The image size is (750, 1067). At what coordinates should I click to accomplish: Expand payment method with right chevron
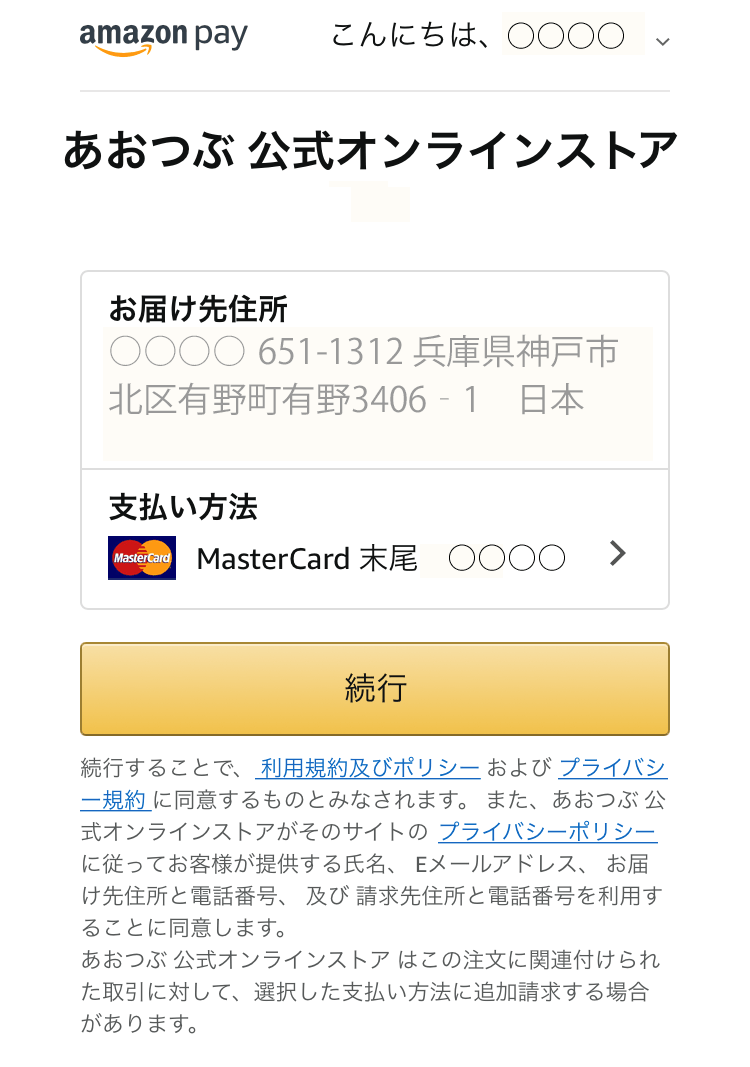pos(617,553)
